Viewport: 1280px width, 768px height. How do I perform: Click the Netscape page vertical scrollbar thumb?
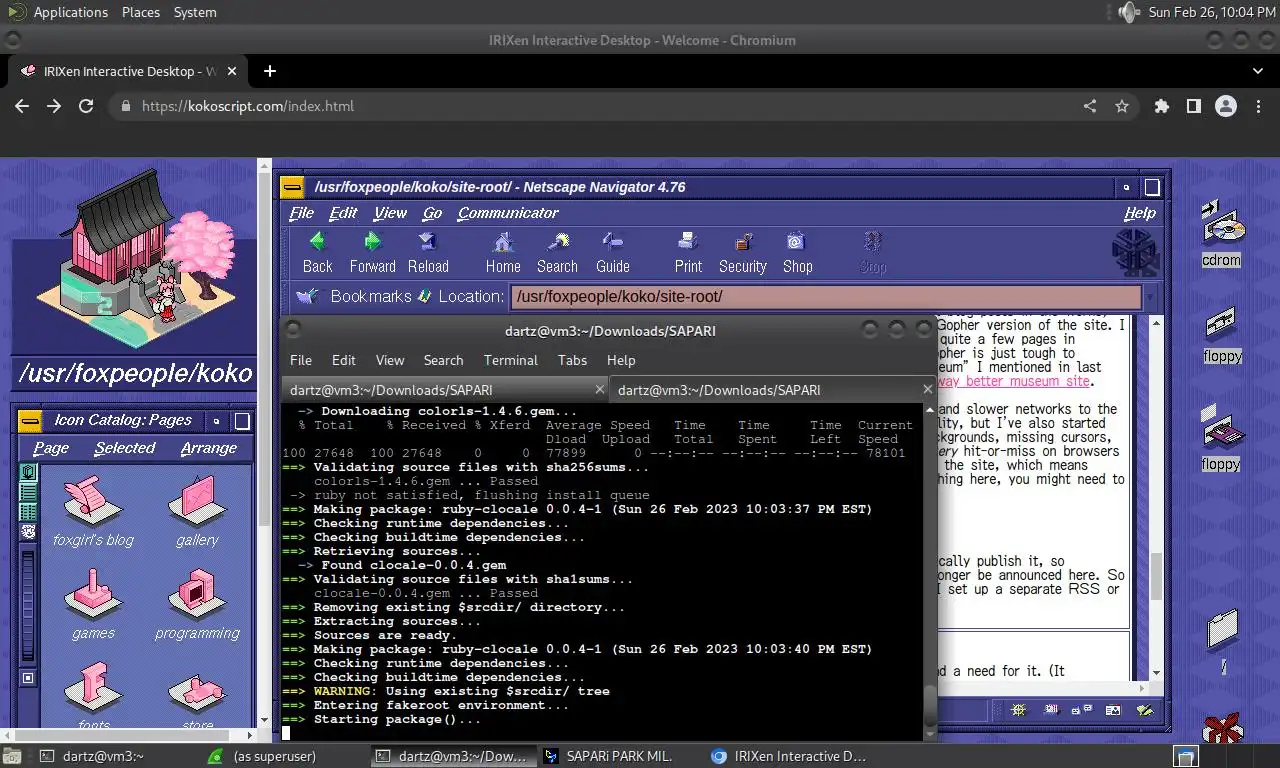[x=1156, y=576]
